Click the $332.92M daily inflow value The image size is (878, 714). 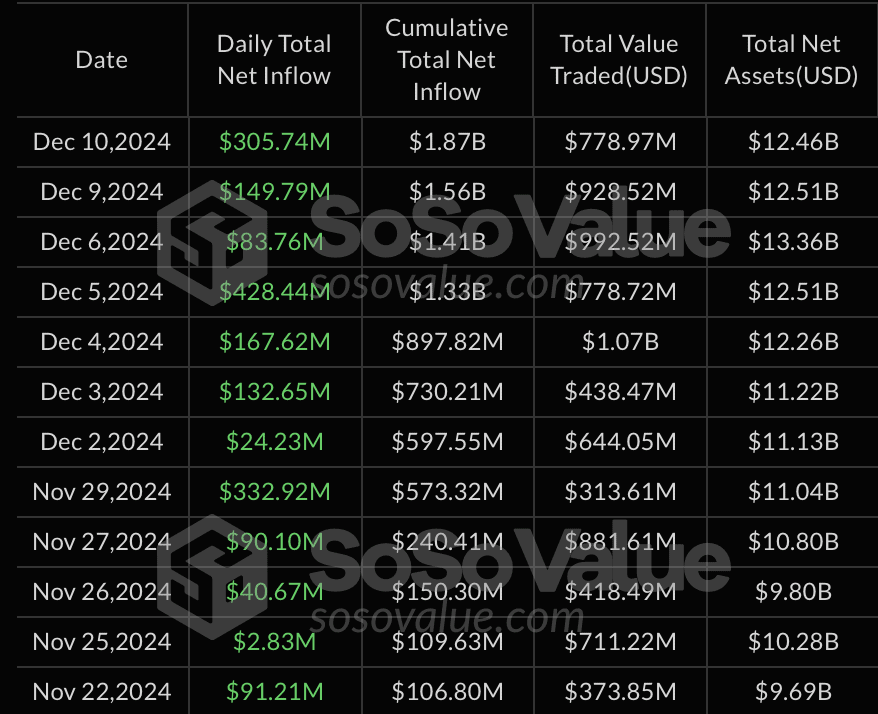pos(274,492)
